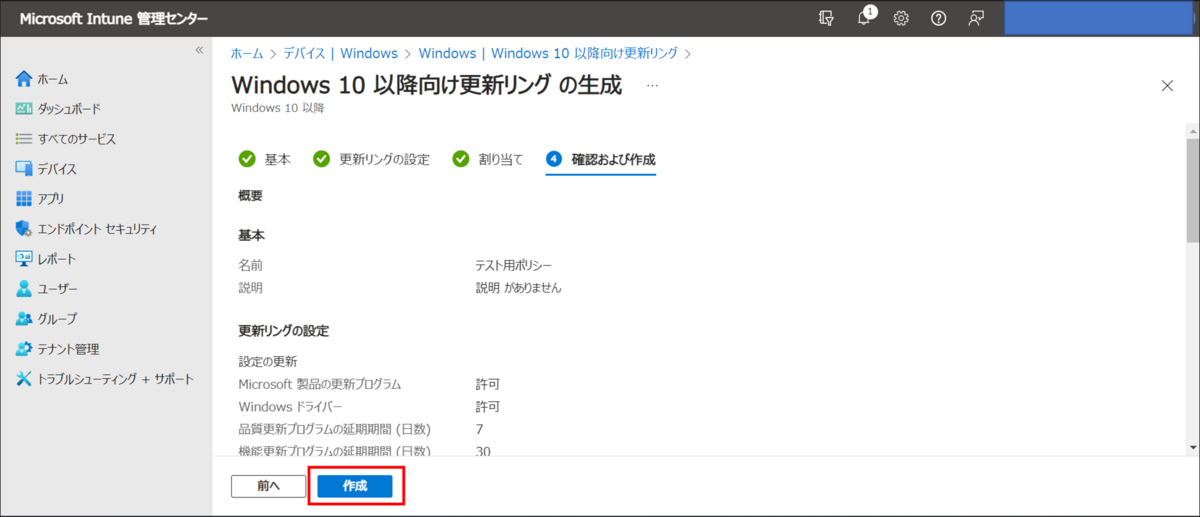Switch to the 割り当て step tab
This screenshot has width=1200, height=517.
(488, 159)
